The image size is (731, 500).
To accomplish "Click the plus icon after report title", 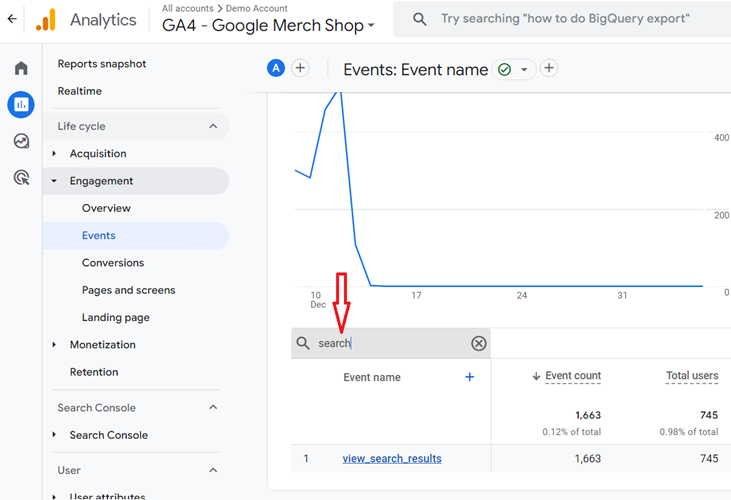I will click(549, 68).
